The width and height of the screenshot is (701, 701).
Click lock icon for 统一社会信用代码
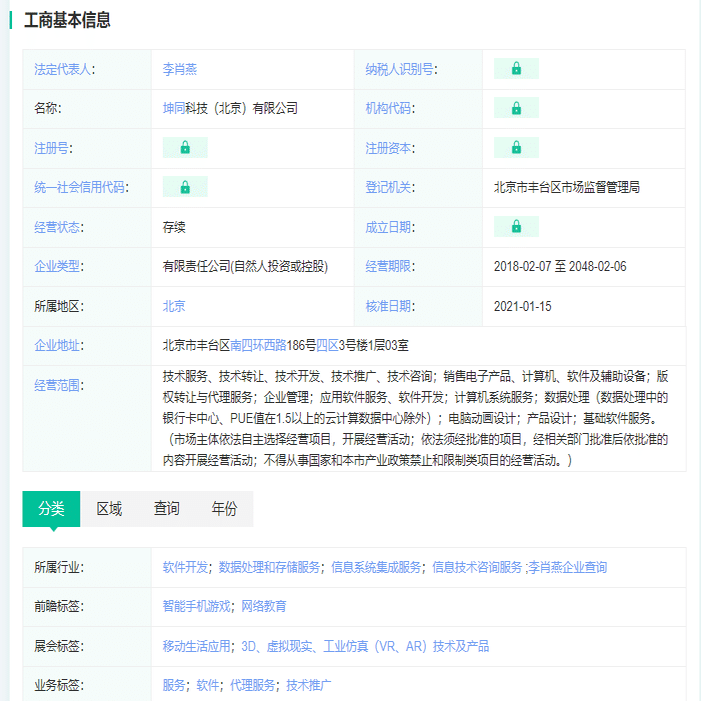click(185, 187)
